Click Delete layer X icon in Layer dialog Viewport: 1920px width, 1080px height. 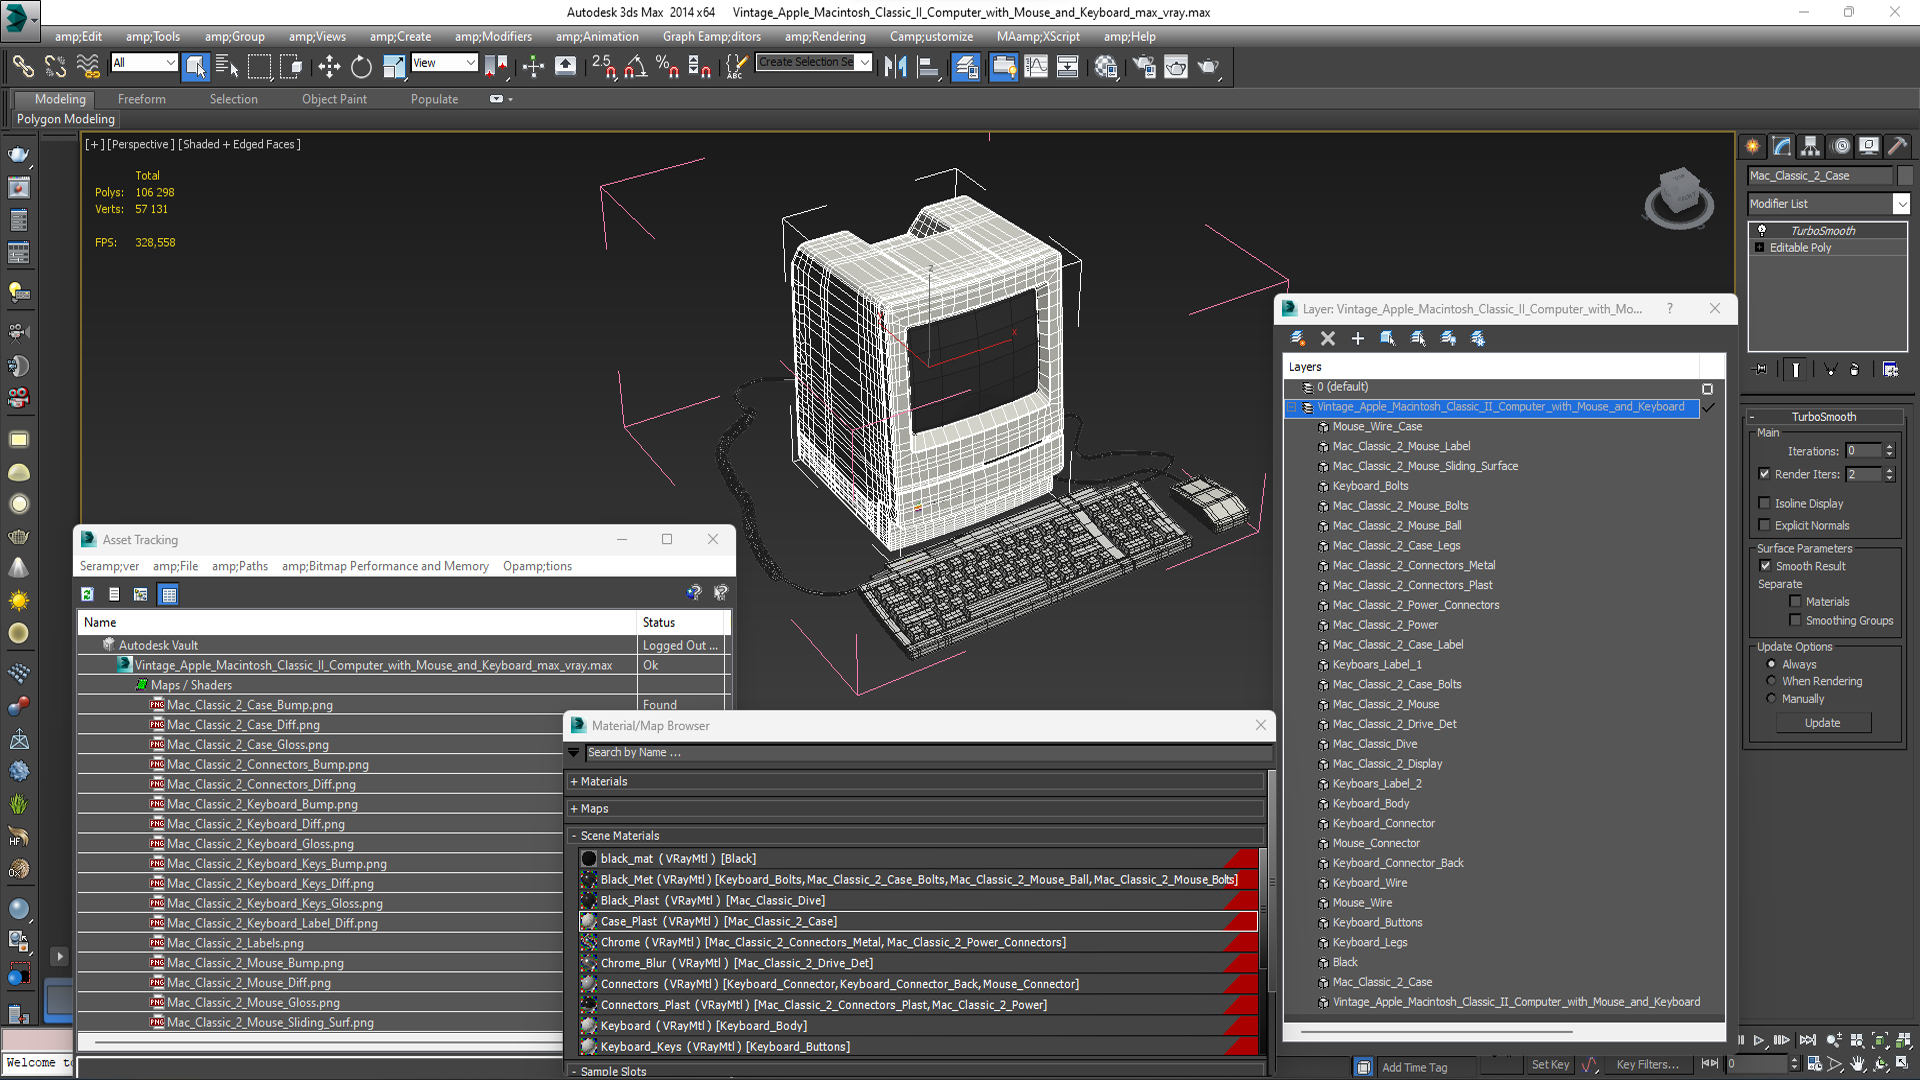tap(1328, 339)
